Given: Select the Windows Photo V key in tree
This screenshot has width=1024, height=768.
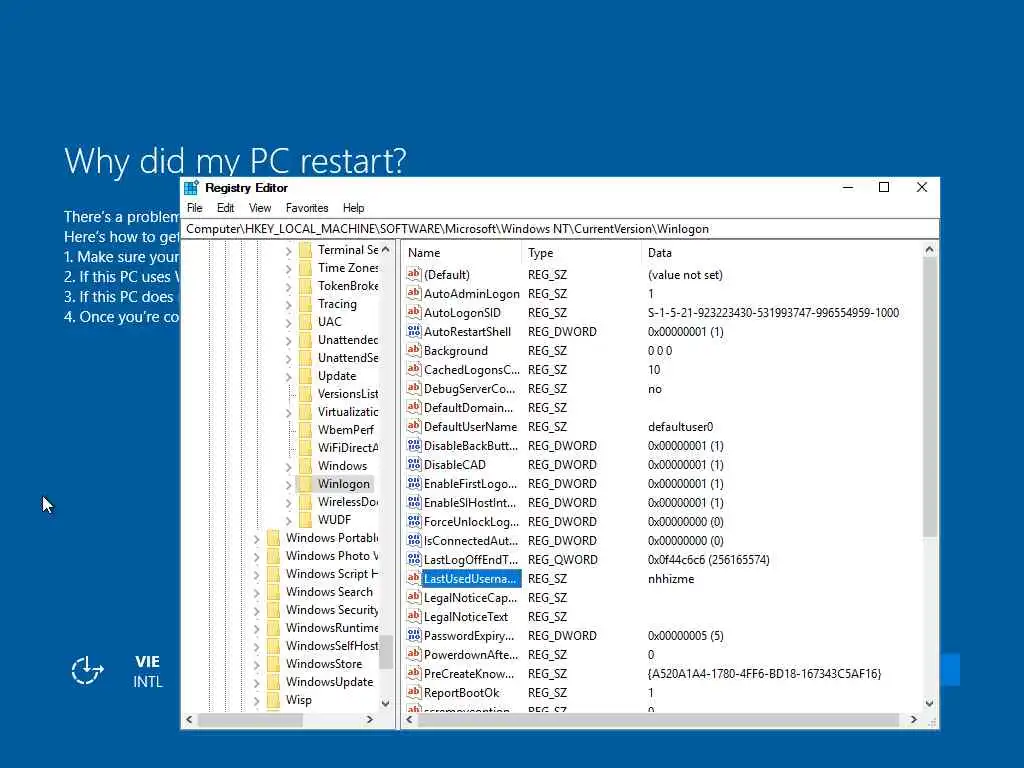Looking at the screenshot, I should click(332, 556).
